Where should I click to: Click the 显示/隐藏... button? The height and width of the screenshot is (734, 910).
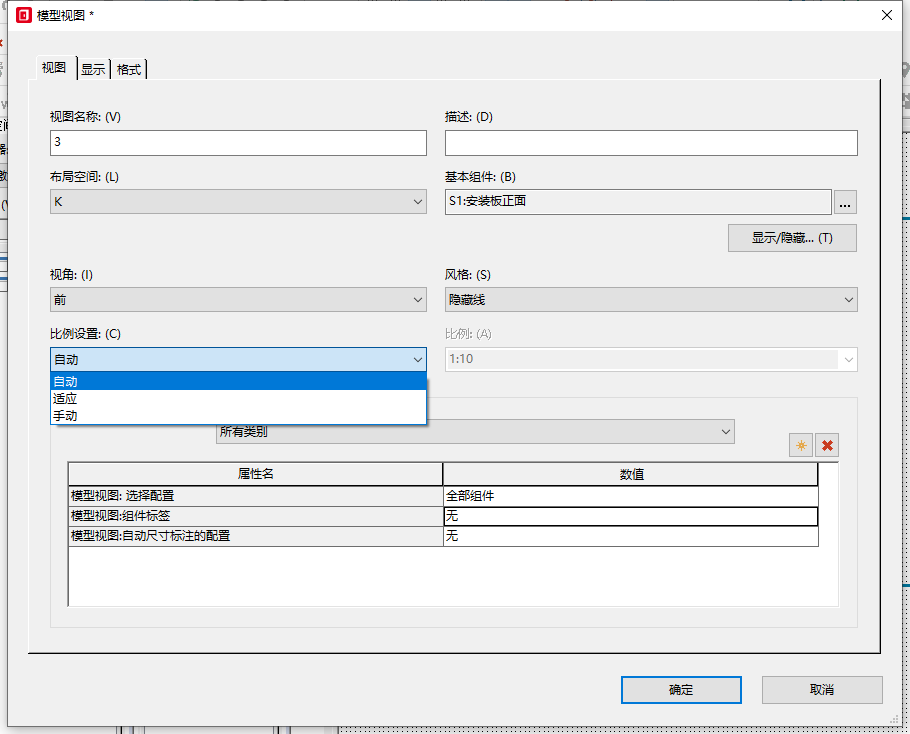[792, 238]
